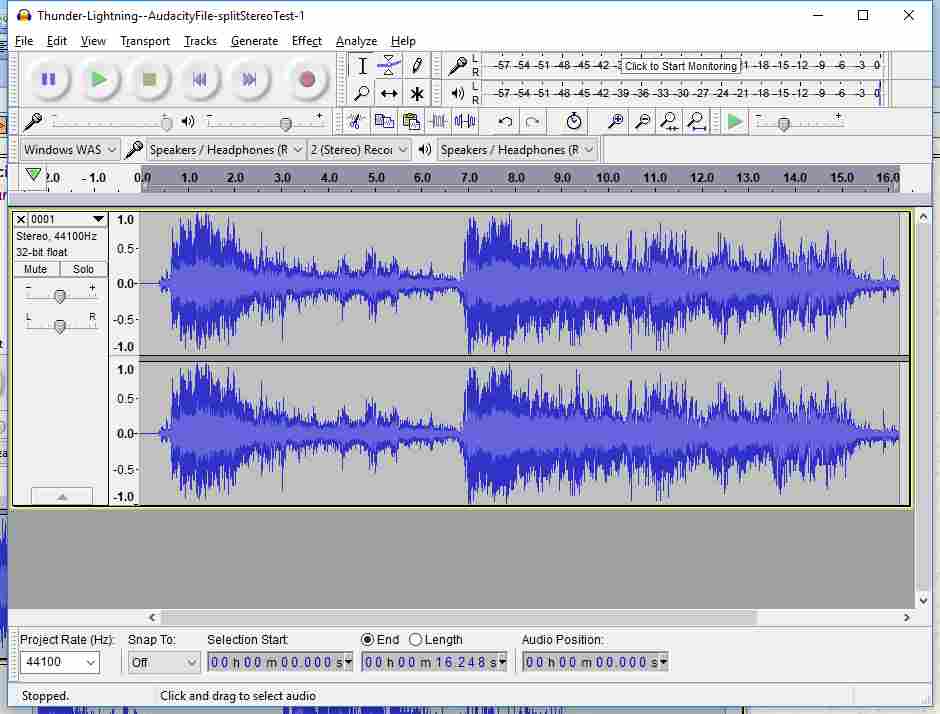
Task: Solo track 0001
Action: pyautogui.click(x=84, y=269)
